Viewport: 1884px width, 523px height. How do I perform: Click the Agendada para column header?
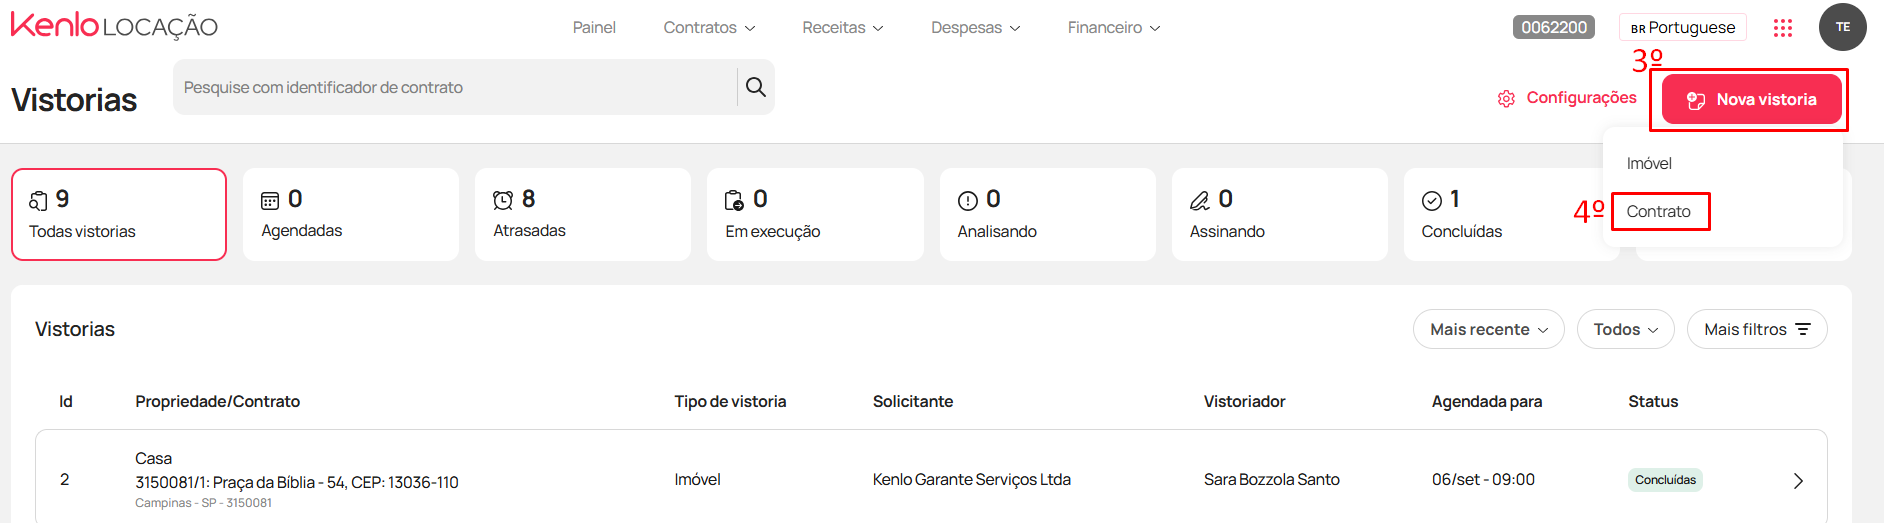coord(1487,401)
